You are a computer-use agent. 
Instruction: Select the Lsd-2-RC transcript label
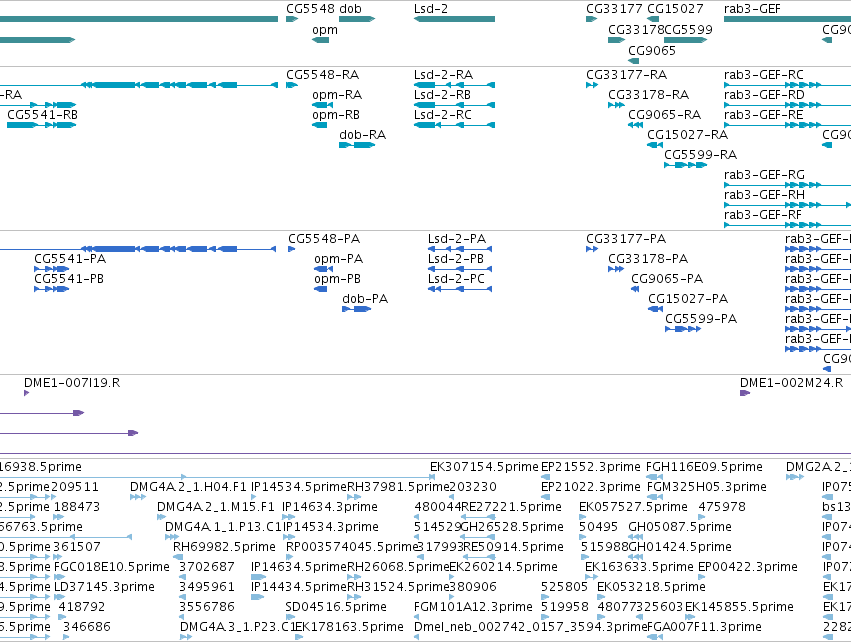pos(443,115)
